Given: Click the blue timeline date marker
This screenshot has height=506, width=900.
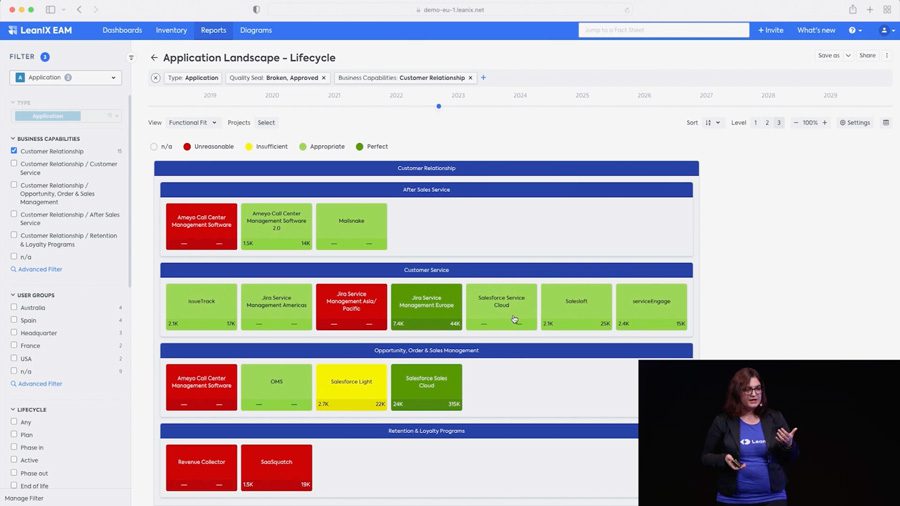Looking at the screenshot, I should tap(439, 106).
